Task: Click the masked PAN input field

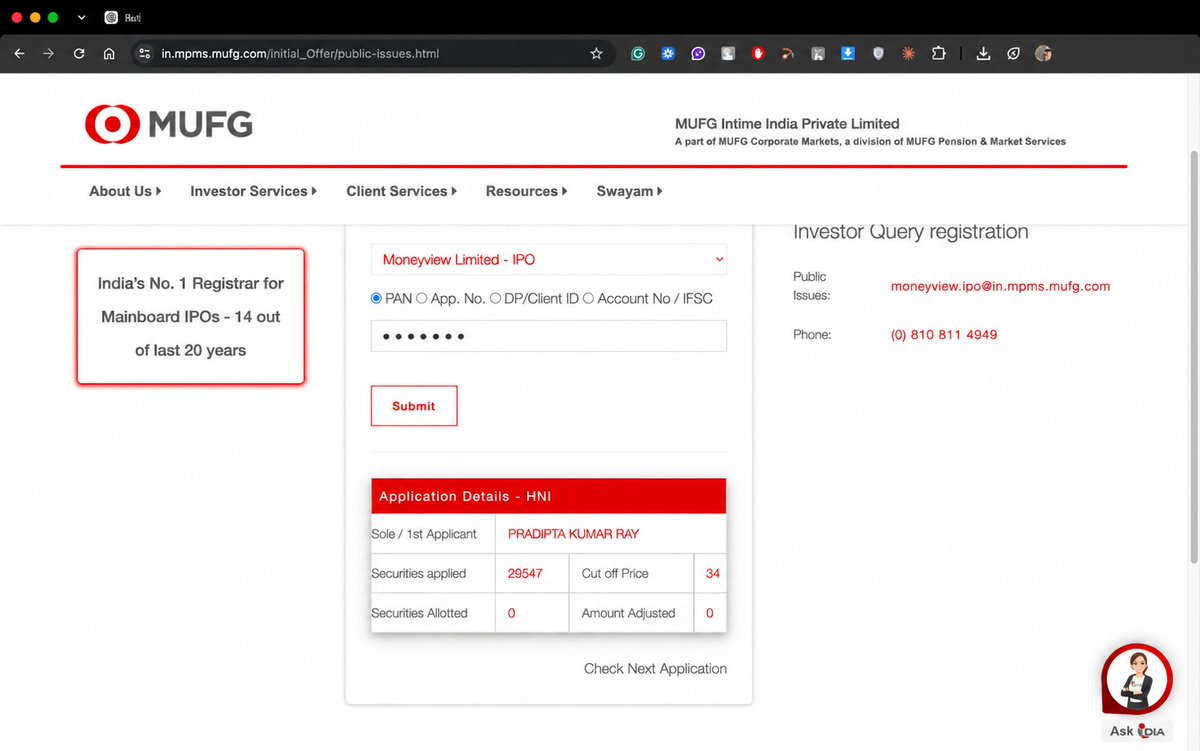Action: 549,336
